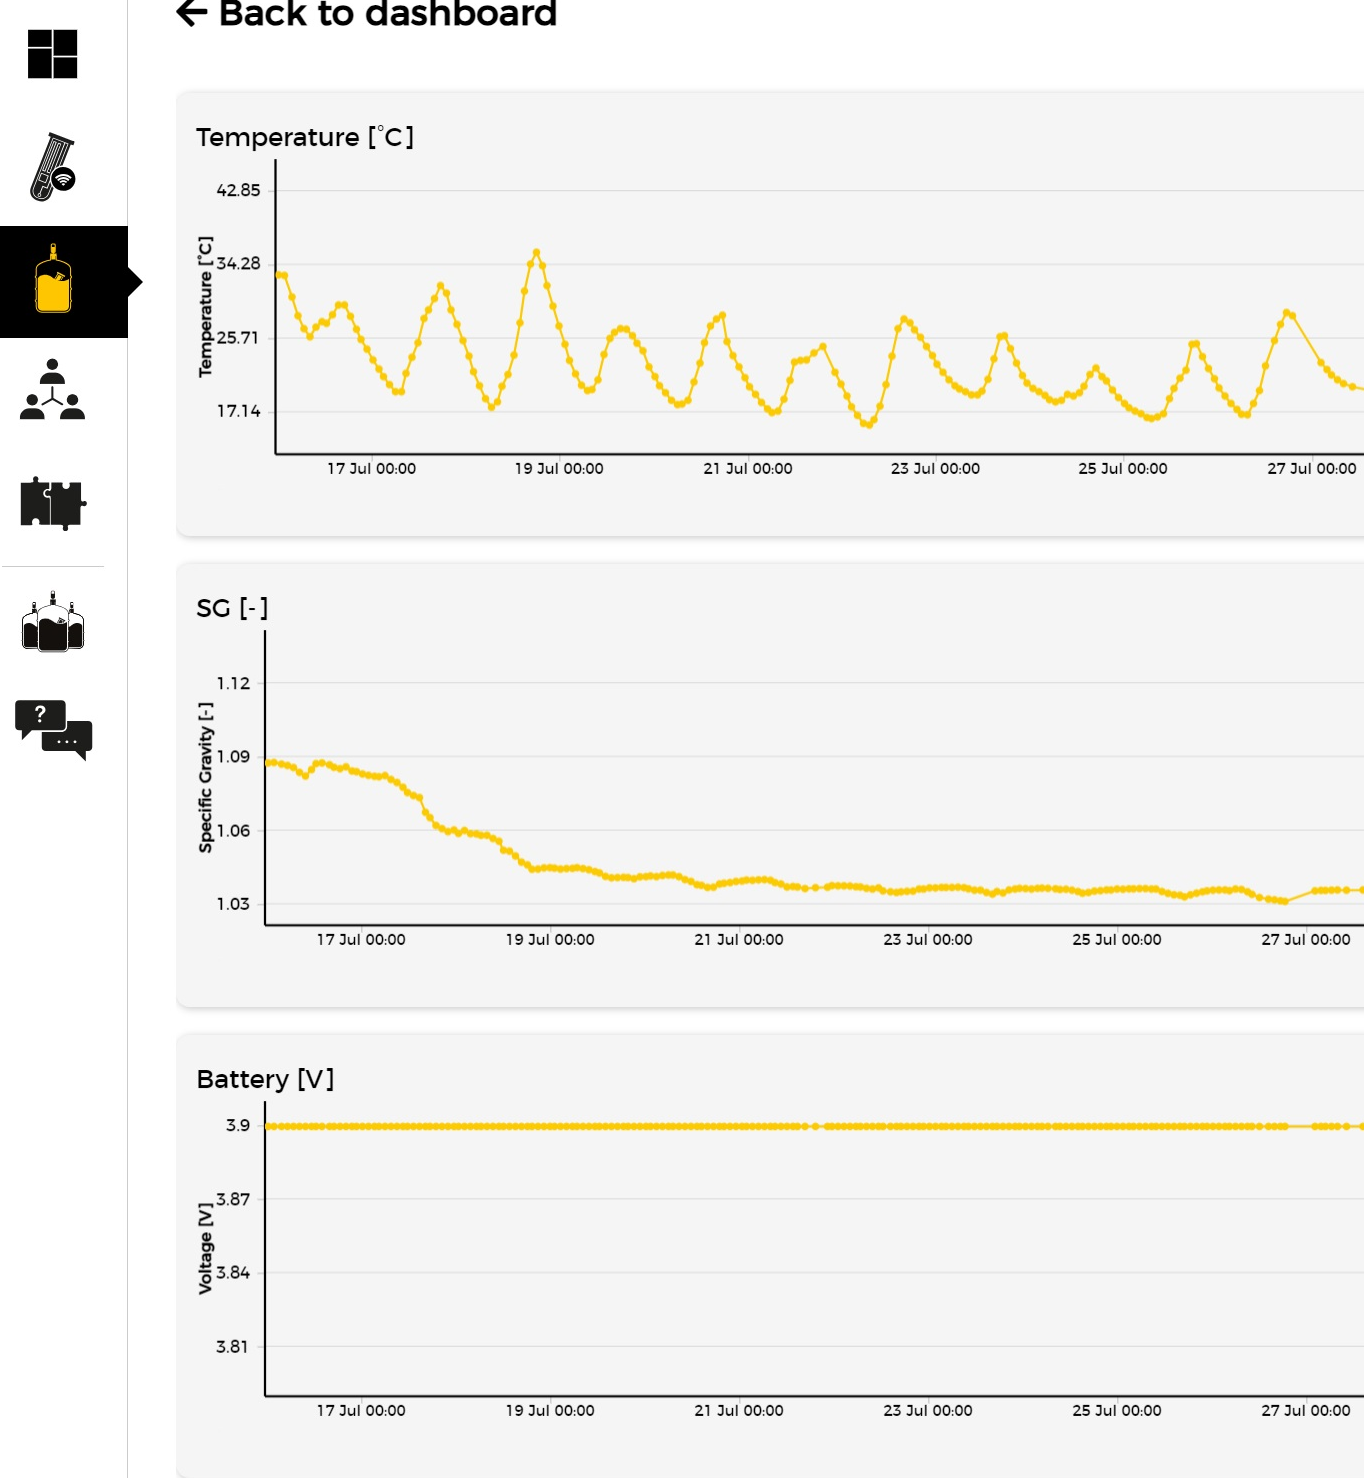The height and width of the screenshot is (1478, 1364).
Task: Click the 42.85 value on Temperature axis
Action: 238,190
